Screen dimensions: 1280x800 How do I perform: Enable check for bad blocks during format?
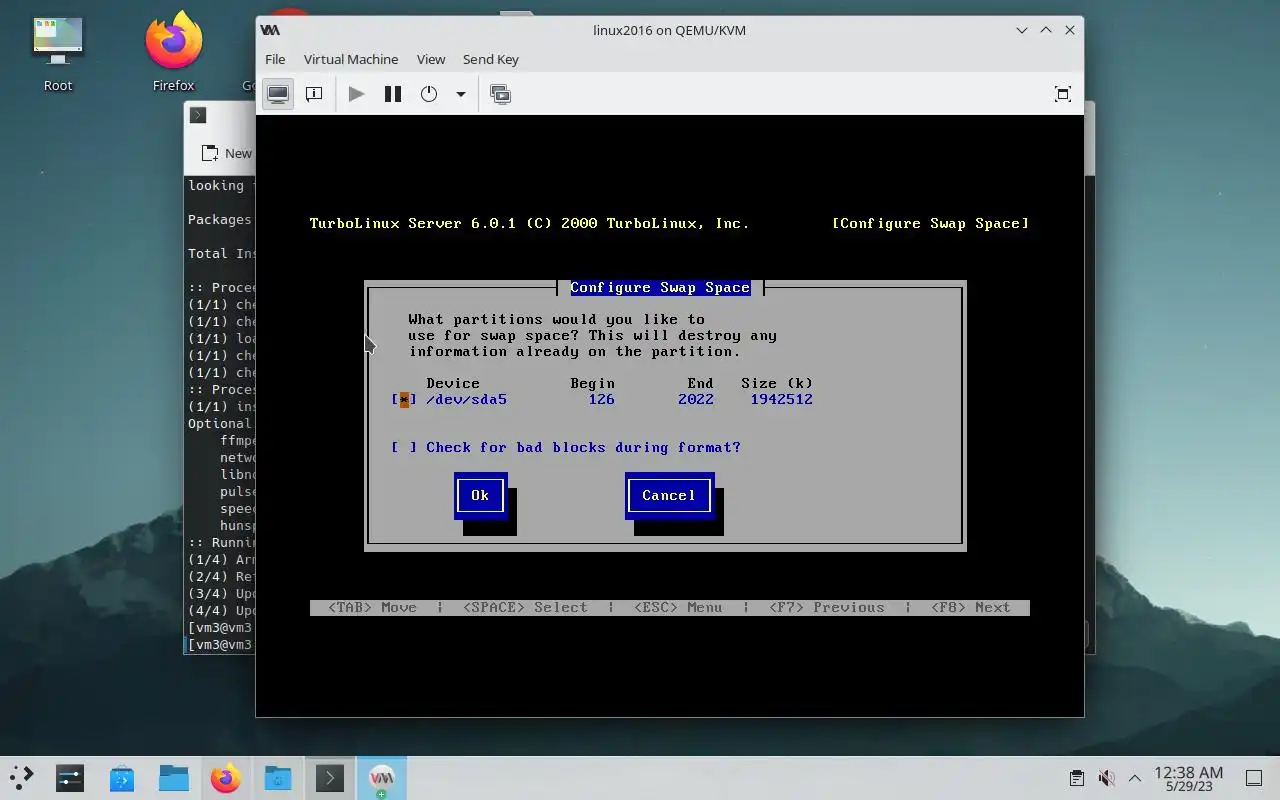(x=404, y=448)
